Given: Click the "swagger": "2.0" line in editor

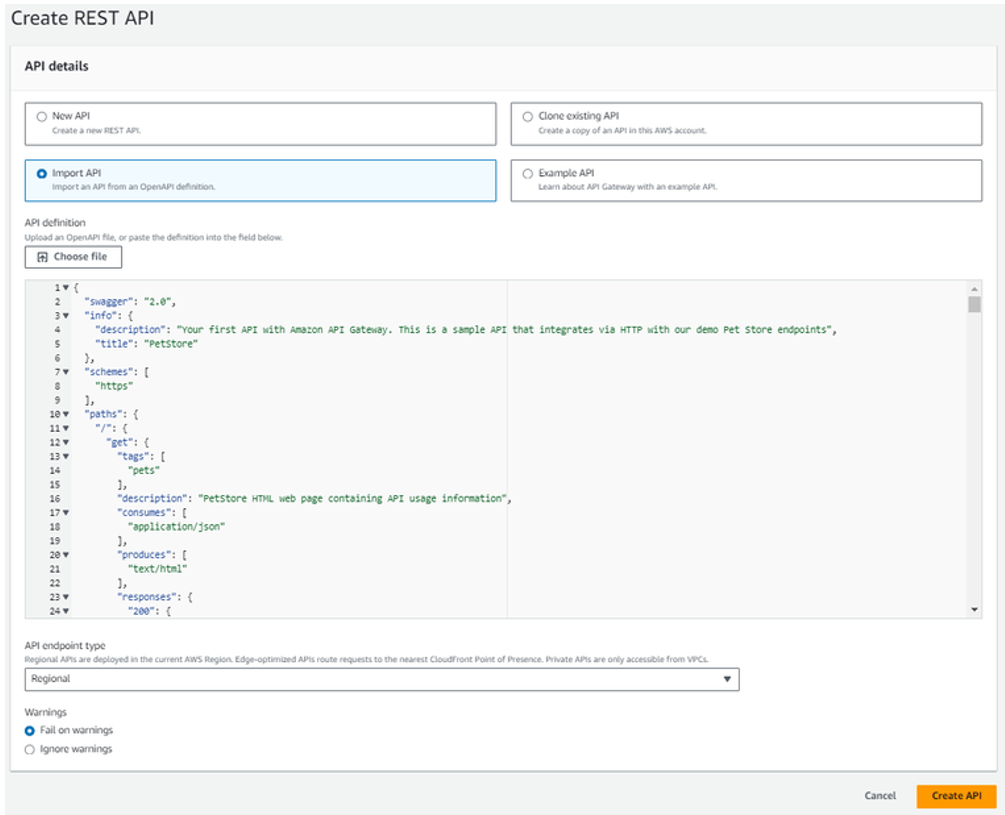Looking at the screenshot, I should point(130,302).
